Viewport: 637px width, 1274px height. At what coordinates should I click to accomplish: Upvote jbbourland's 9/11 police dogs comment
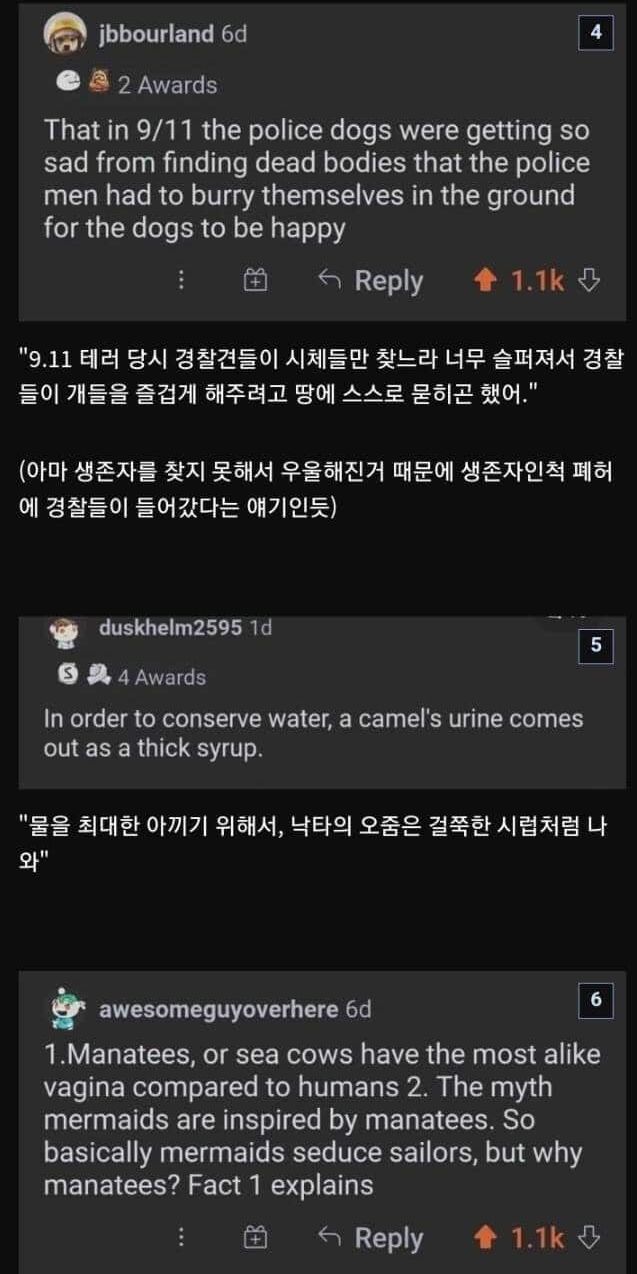coord(486,281)
